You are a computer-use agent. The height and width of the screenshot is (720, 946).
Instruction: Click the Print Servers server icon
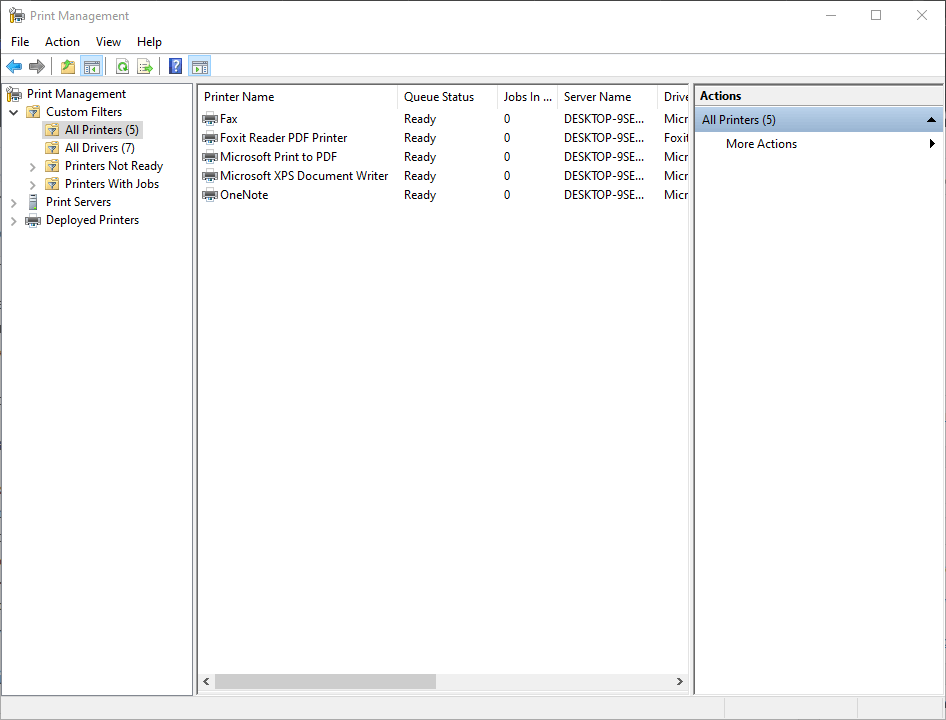(33, 202)
